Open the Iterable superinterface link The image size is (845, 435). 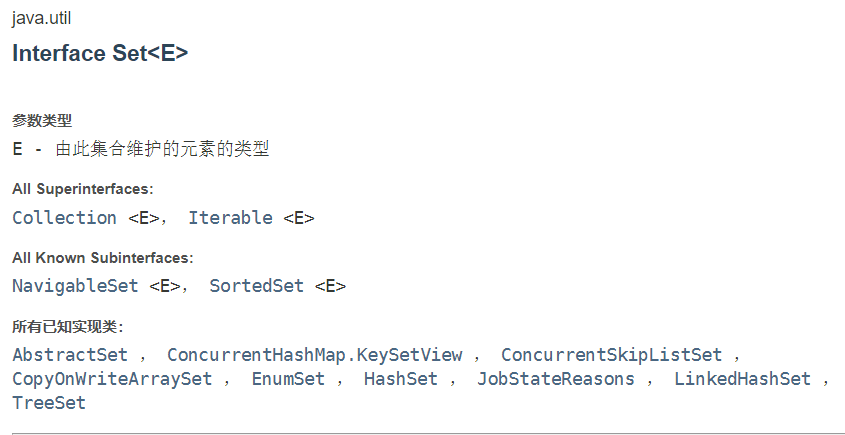tap(230, 218)
